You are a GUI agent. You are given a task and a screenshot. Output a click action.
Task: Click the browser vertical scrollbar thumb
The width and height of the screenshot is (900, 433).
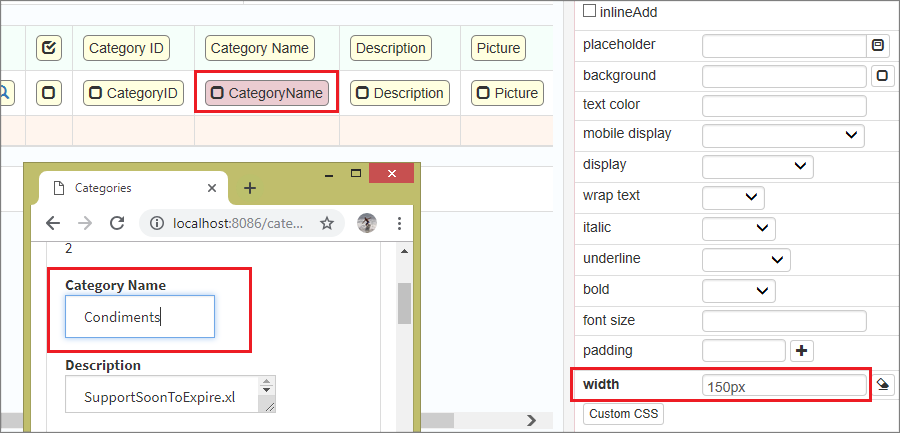click(x=405, y=303)
